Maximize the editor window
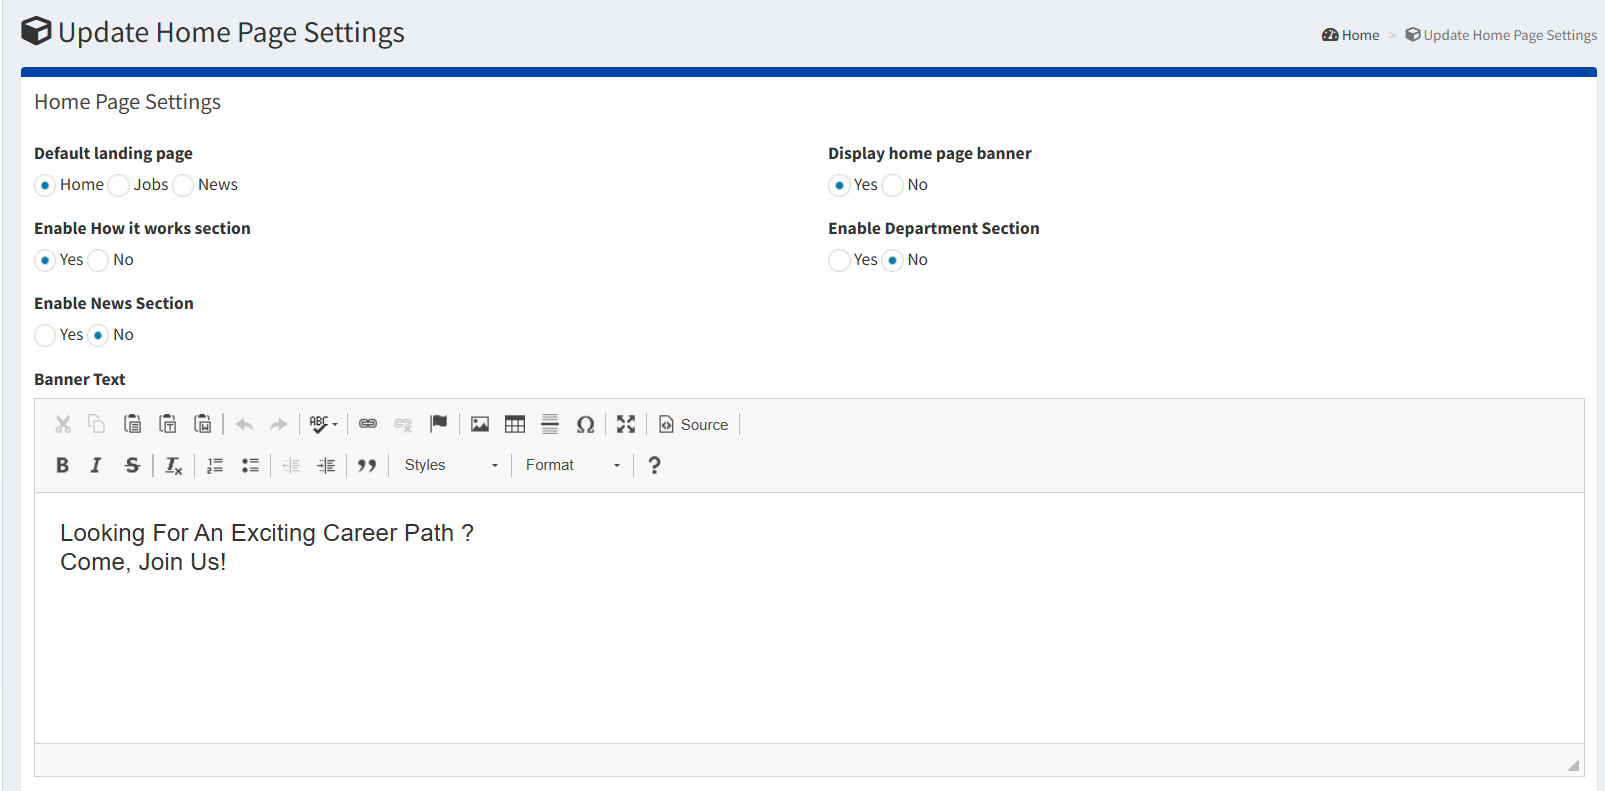Viewport: 1605px width, 791px height. [x=626, y=424]
